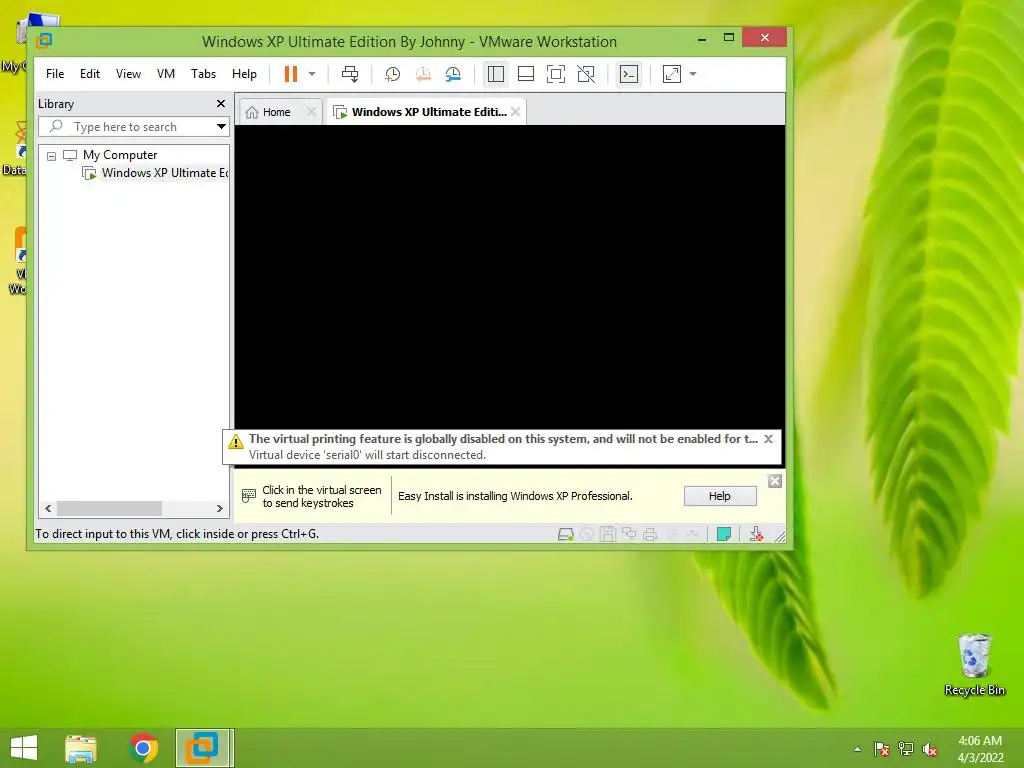This screenshot has width=1024, height=768.
Task: Close the Windows XP Ultimate Edition tab
Action: (516, 112)
